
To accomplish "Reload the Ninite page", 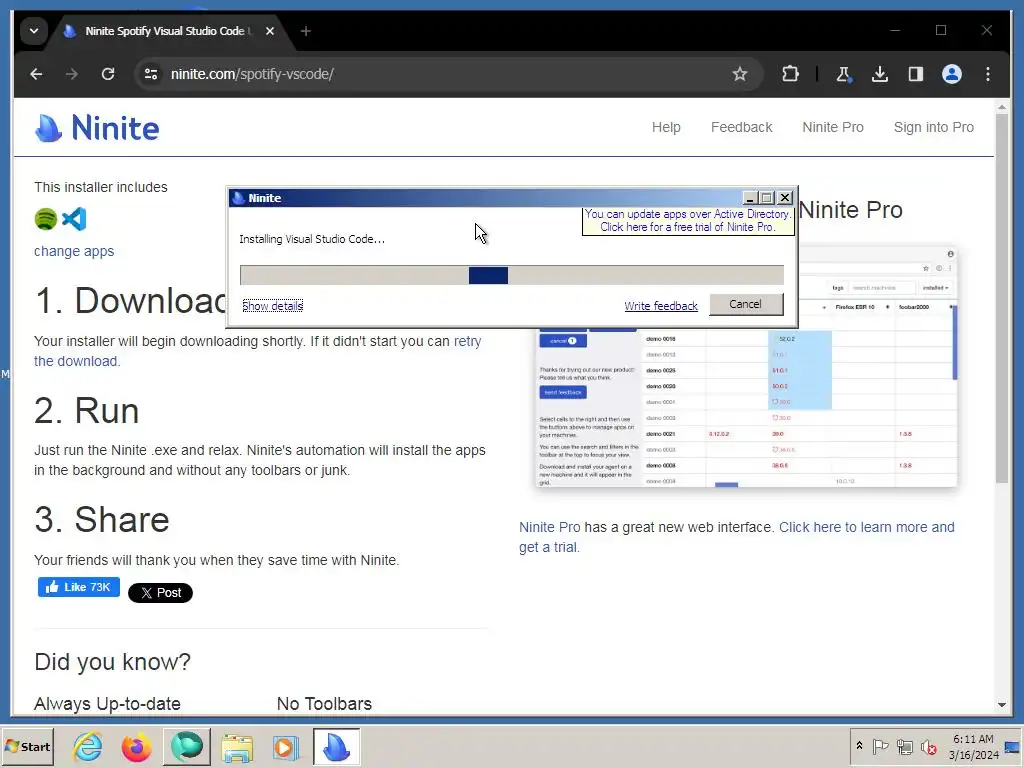I will tap(108, 74).
